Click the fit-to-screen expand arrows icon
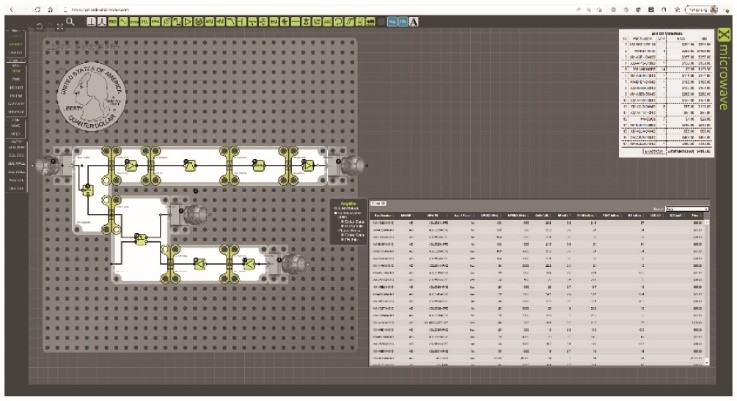This screenshot has width=737, height=401. [x=60, y=27]
